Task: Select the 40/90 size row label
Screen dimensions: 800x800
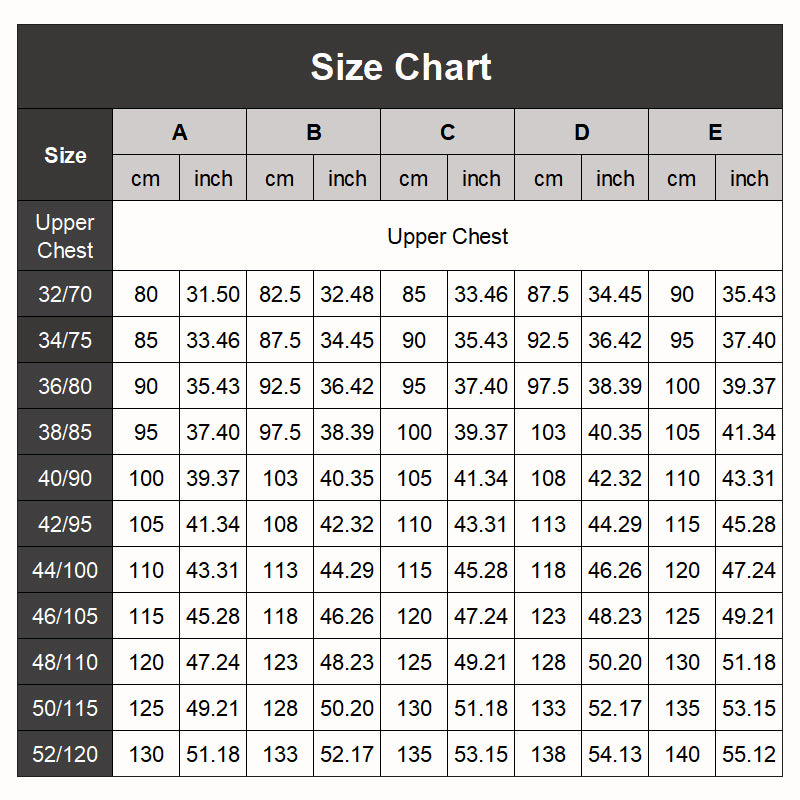Action: click(x=65, y=478)
